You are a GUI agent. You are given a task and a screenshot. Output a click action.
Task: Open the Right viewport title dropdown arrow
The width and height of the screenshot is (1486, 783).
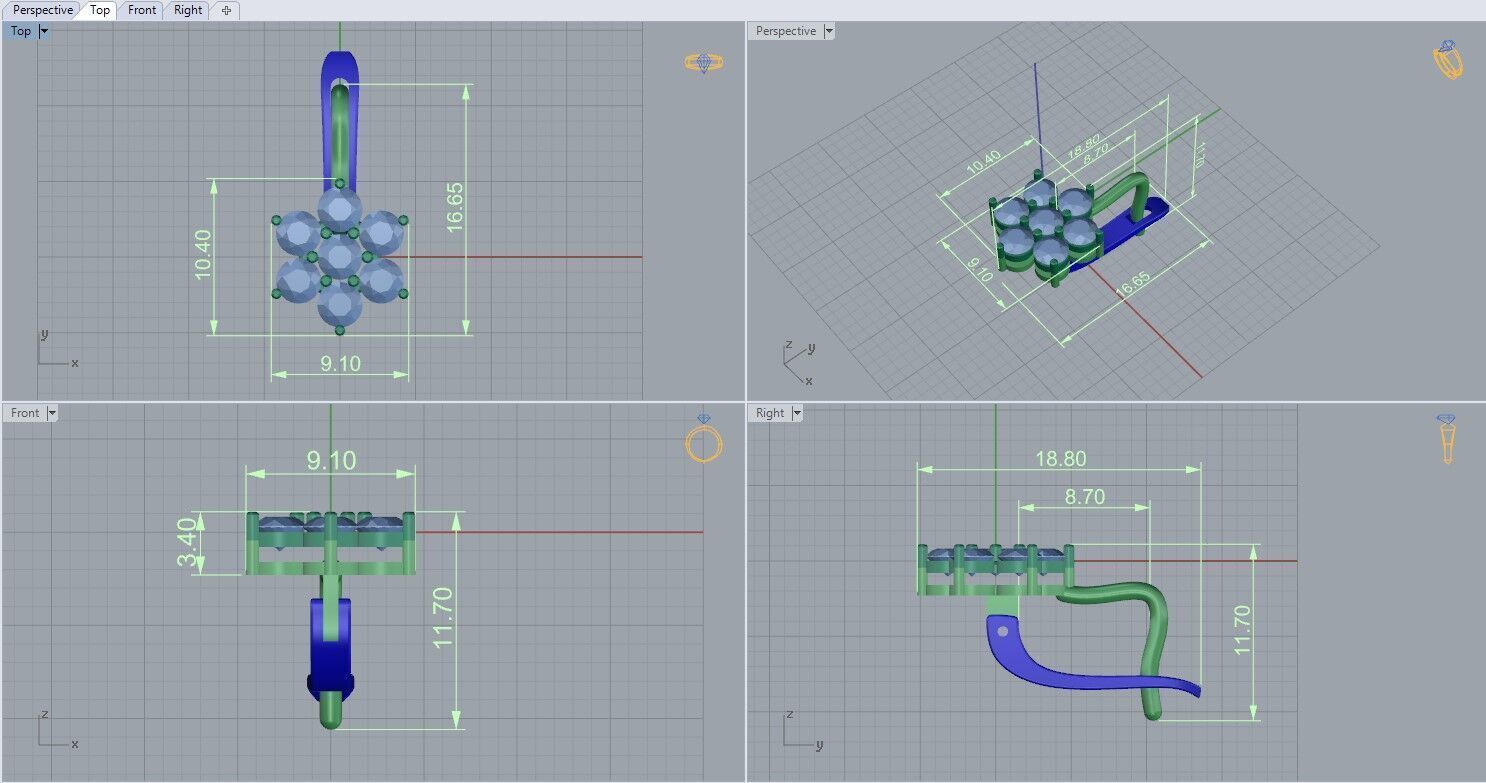[x=797, y=413]
